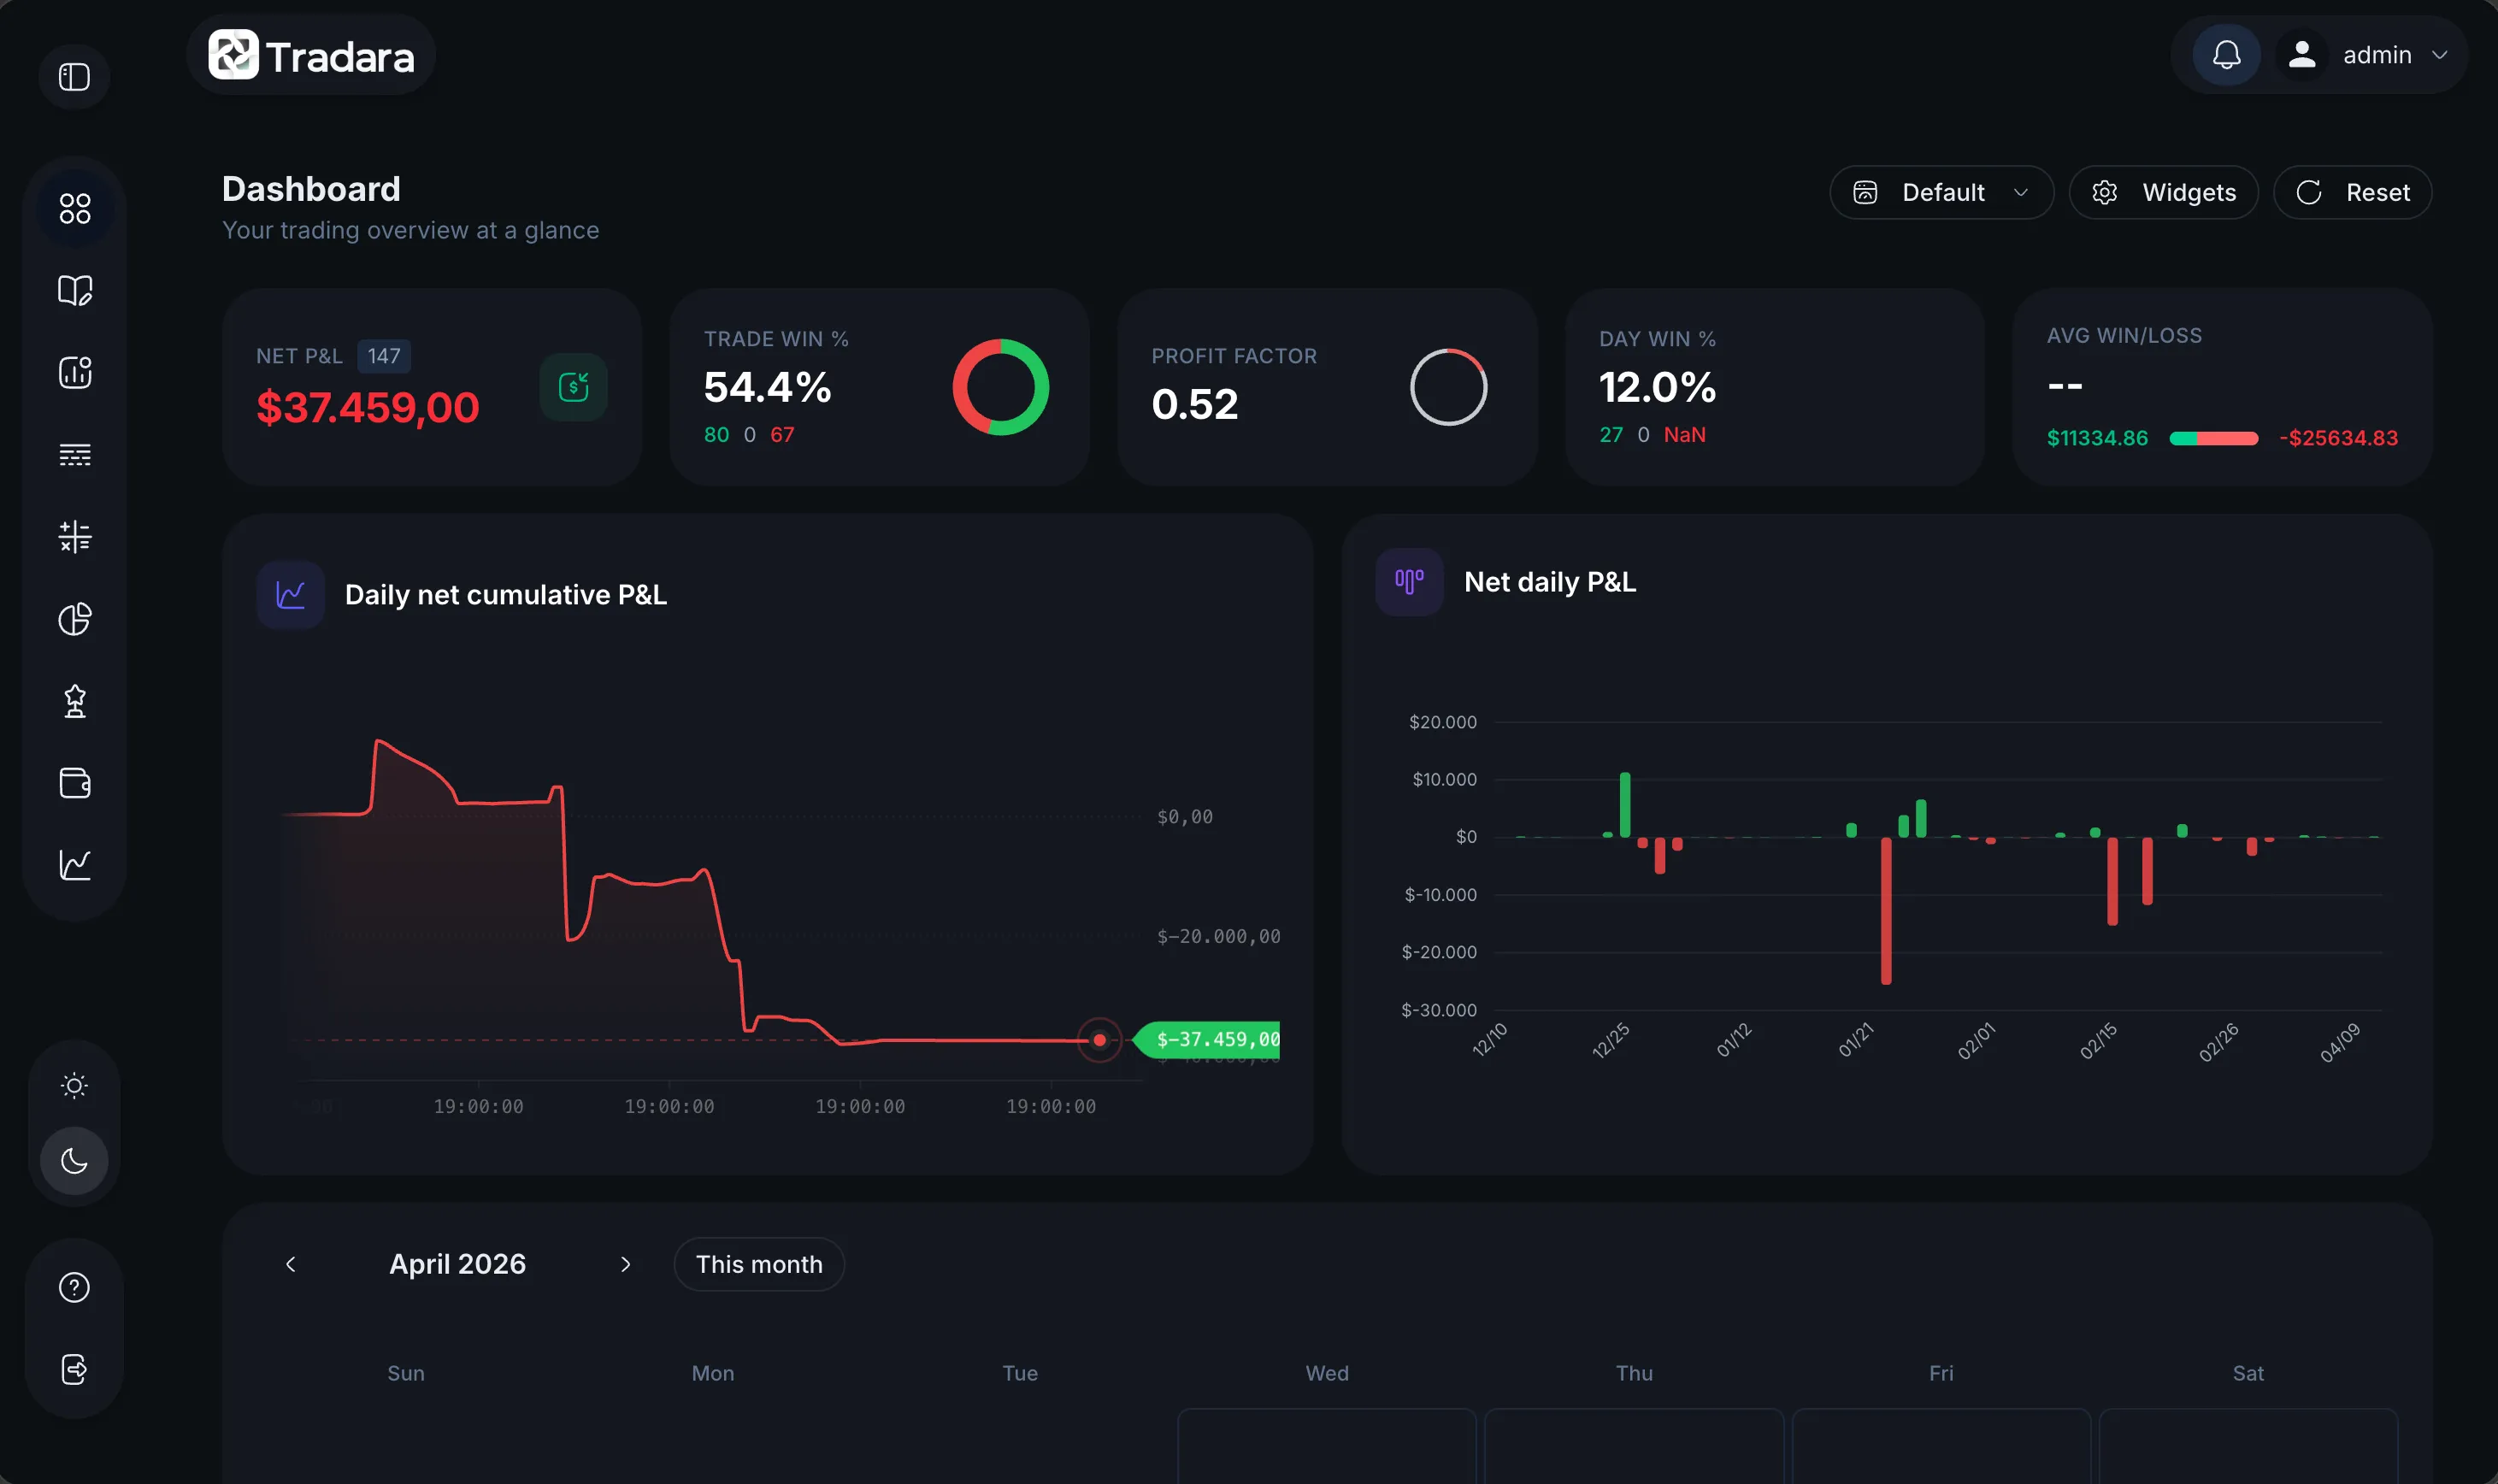Select the Dashboard sidebar item
Image resolution: width=2498 pixels, height=1484 pixels.
[x=75, y=209]
